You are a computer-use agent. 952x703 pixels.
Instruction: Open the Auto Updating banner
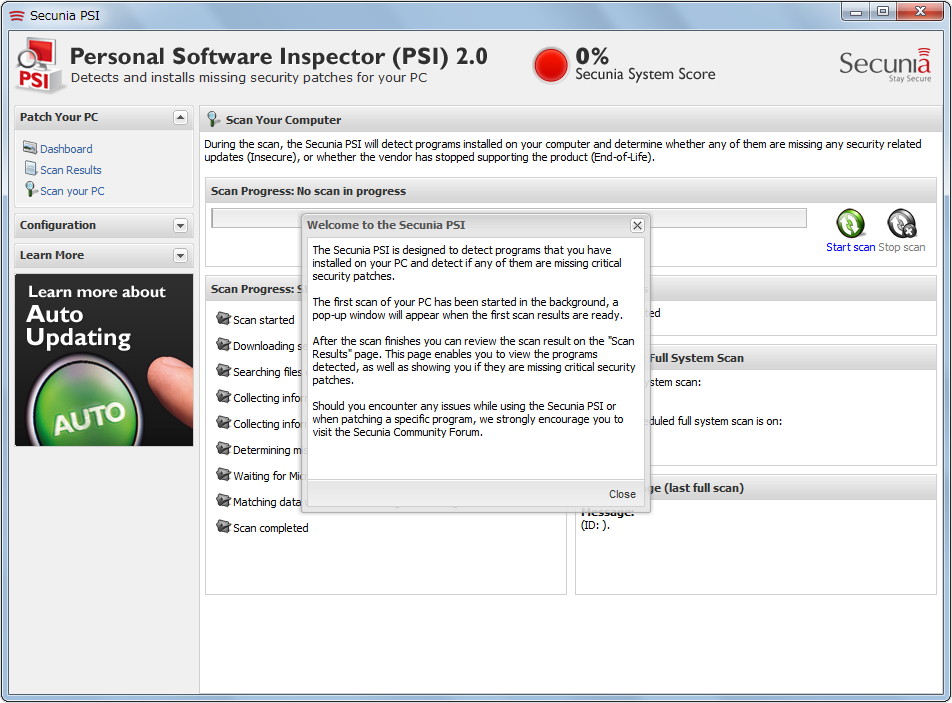click(104, 360)
